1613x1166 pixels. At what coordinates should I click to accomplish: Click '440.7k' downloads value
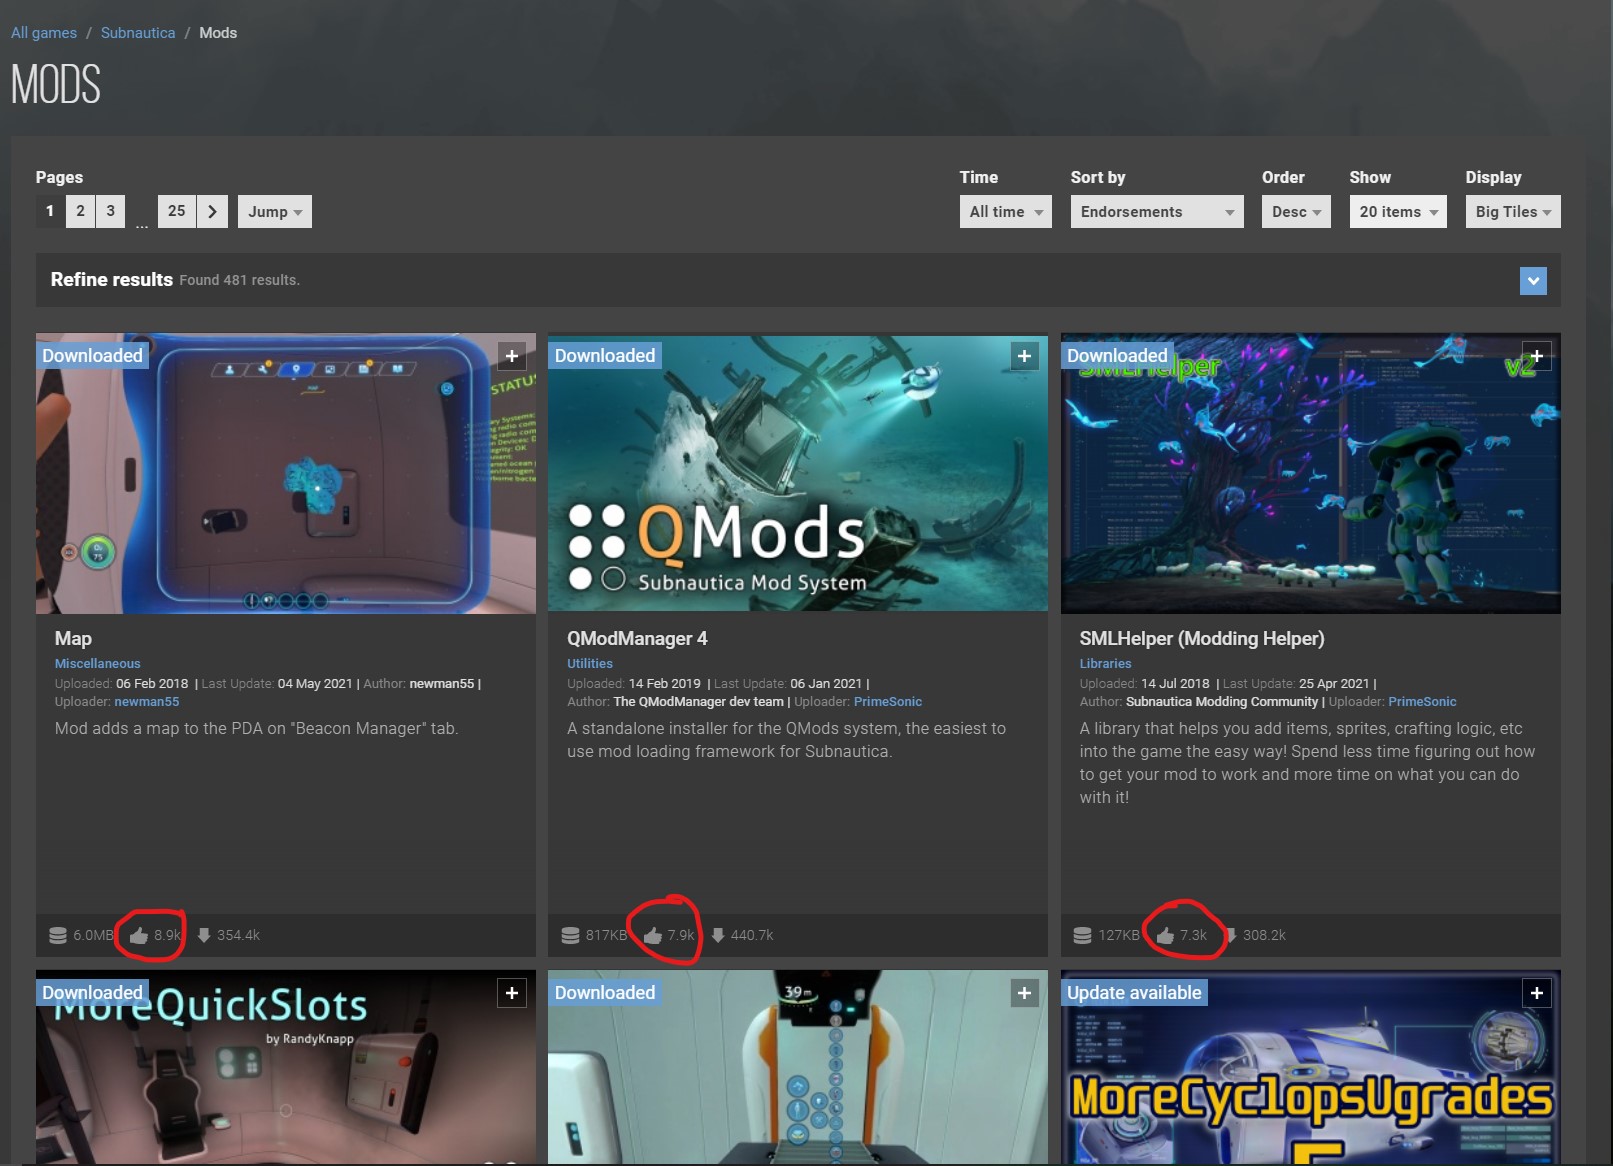752,935
